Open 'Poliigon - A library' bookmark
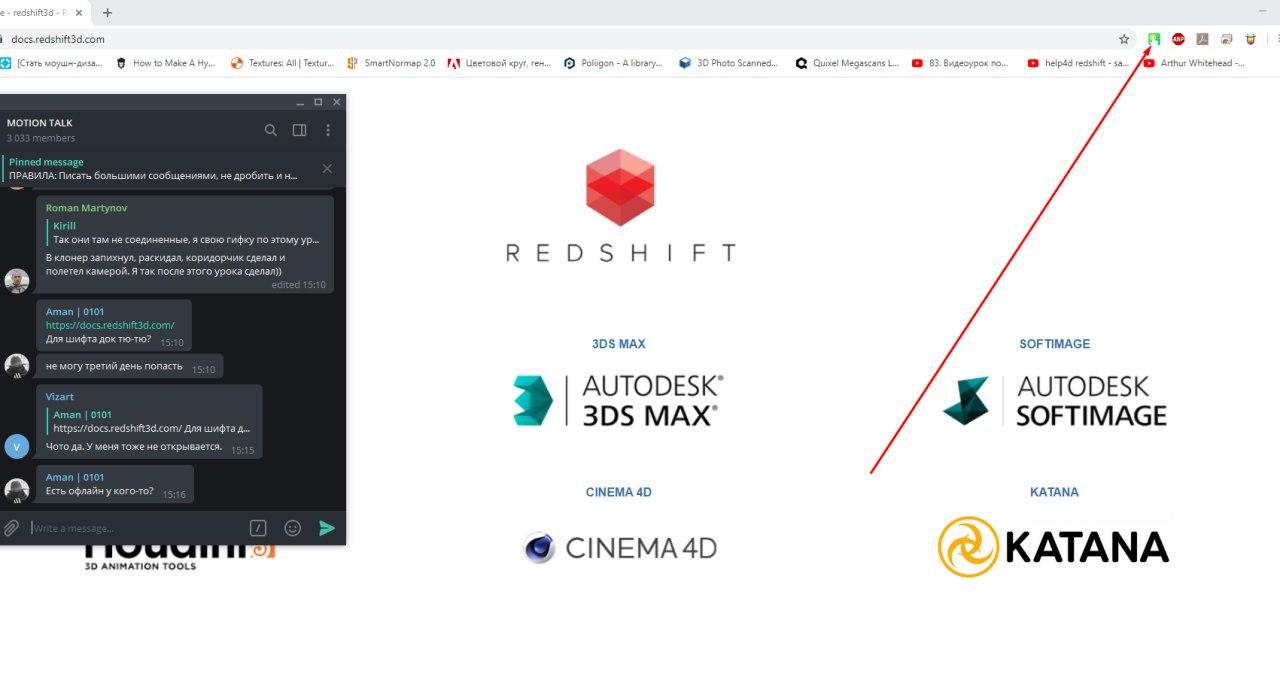 pos(614,63)
